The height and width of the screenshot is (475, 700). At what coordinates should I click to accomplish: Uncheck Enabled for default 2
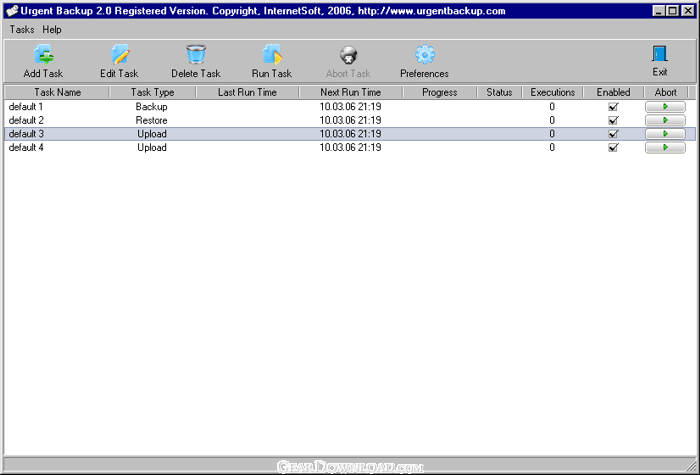tap(613, 121)
